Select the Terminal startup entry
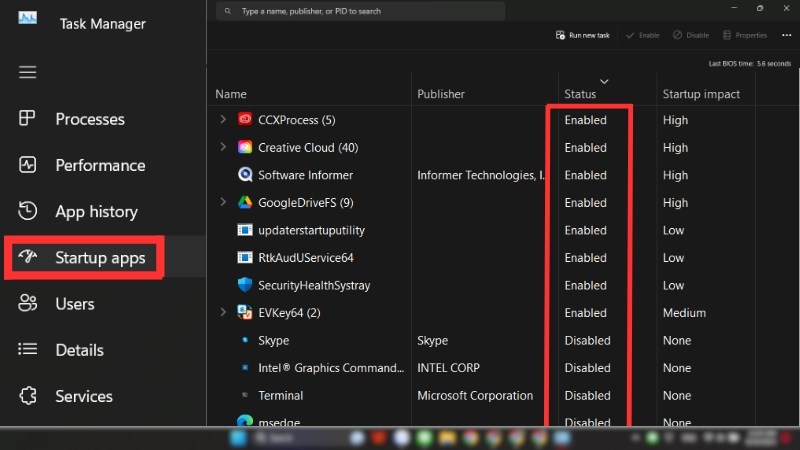Image resolution: width=800 pixels, height=450 pixels. (x=280, y=395)
